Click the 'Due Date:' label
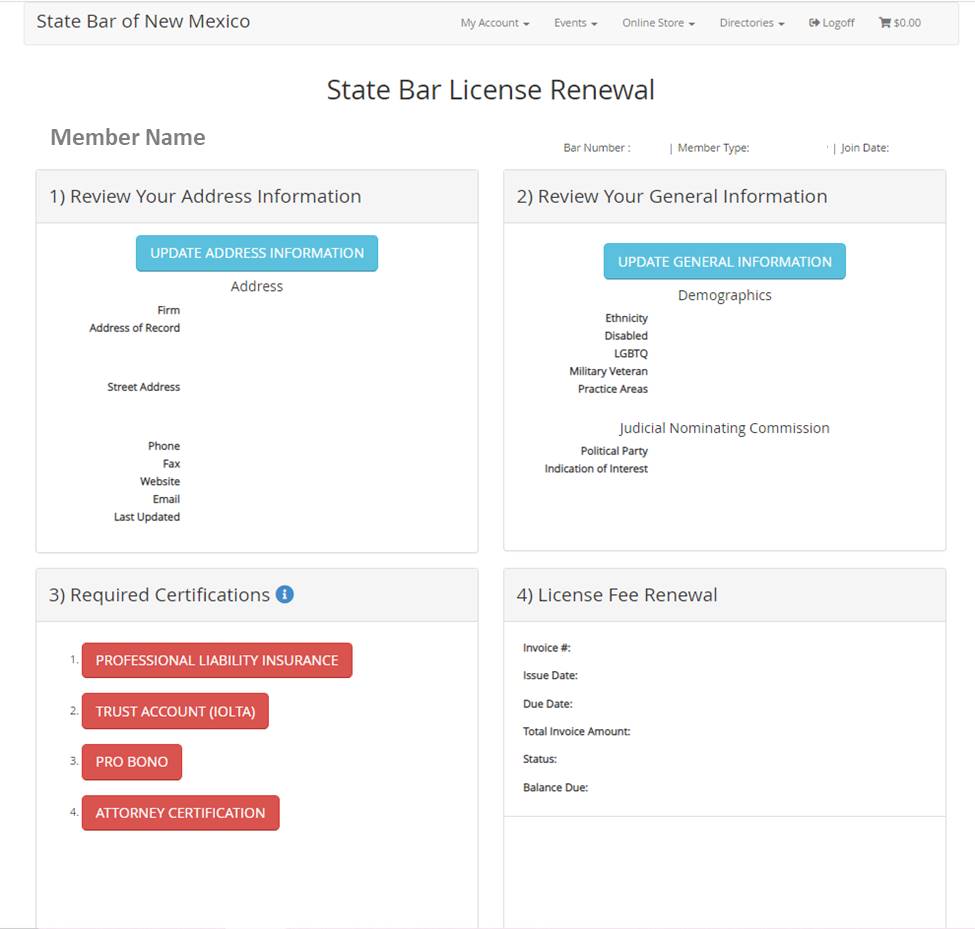Screen dimensions: 975x929 [548, 704]
